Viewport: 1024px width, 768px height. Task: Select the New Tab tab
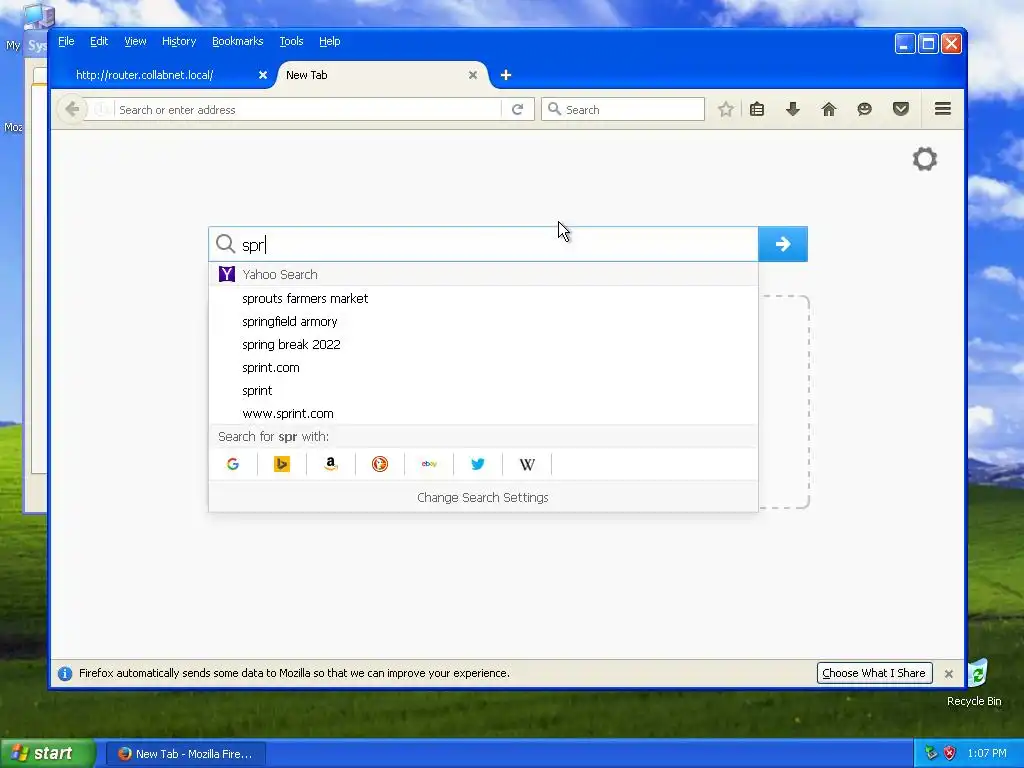point(383,75)
